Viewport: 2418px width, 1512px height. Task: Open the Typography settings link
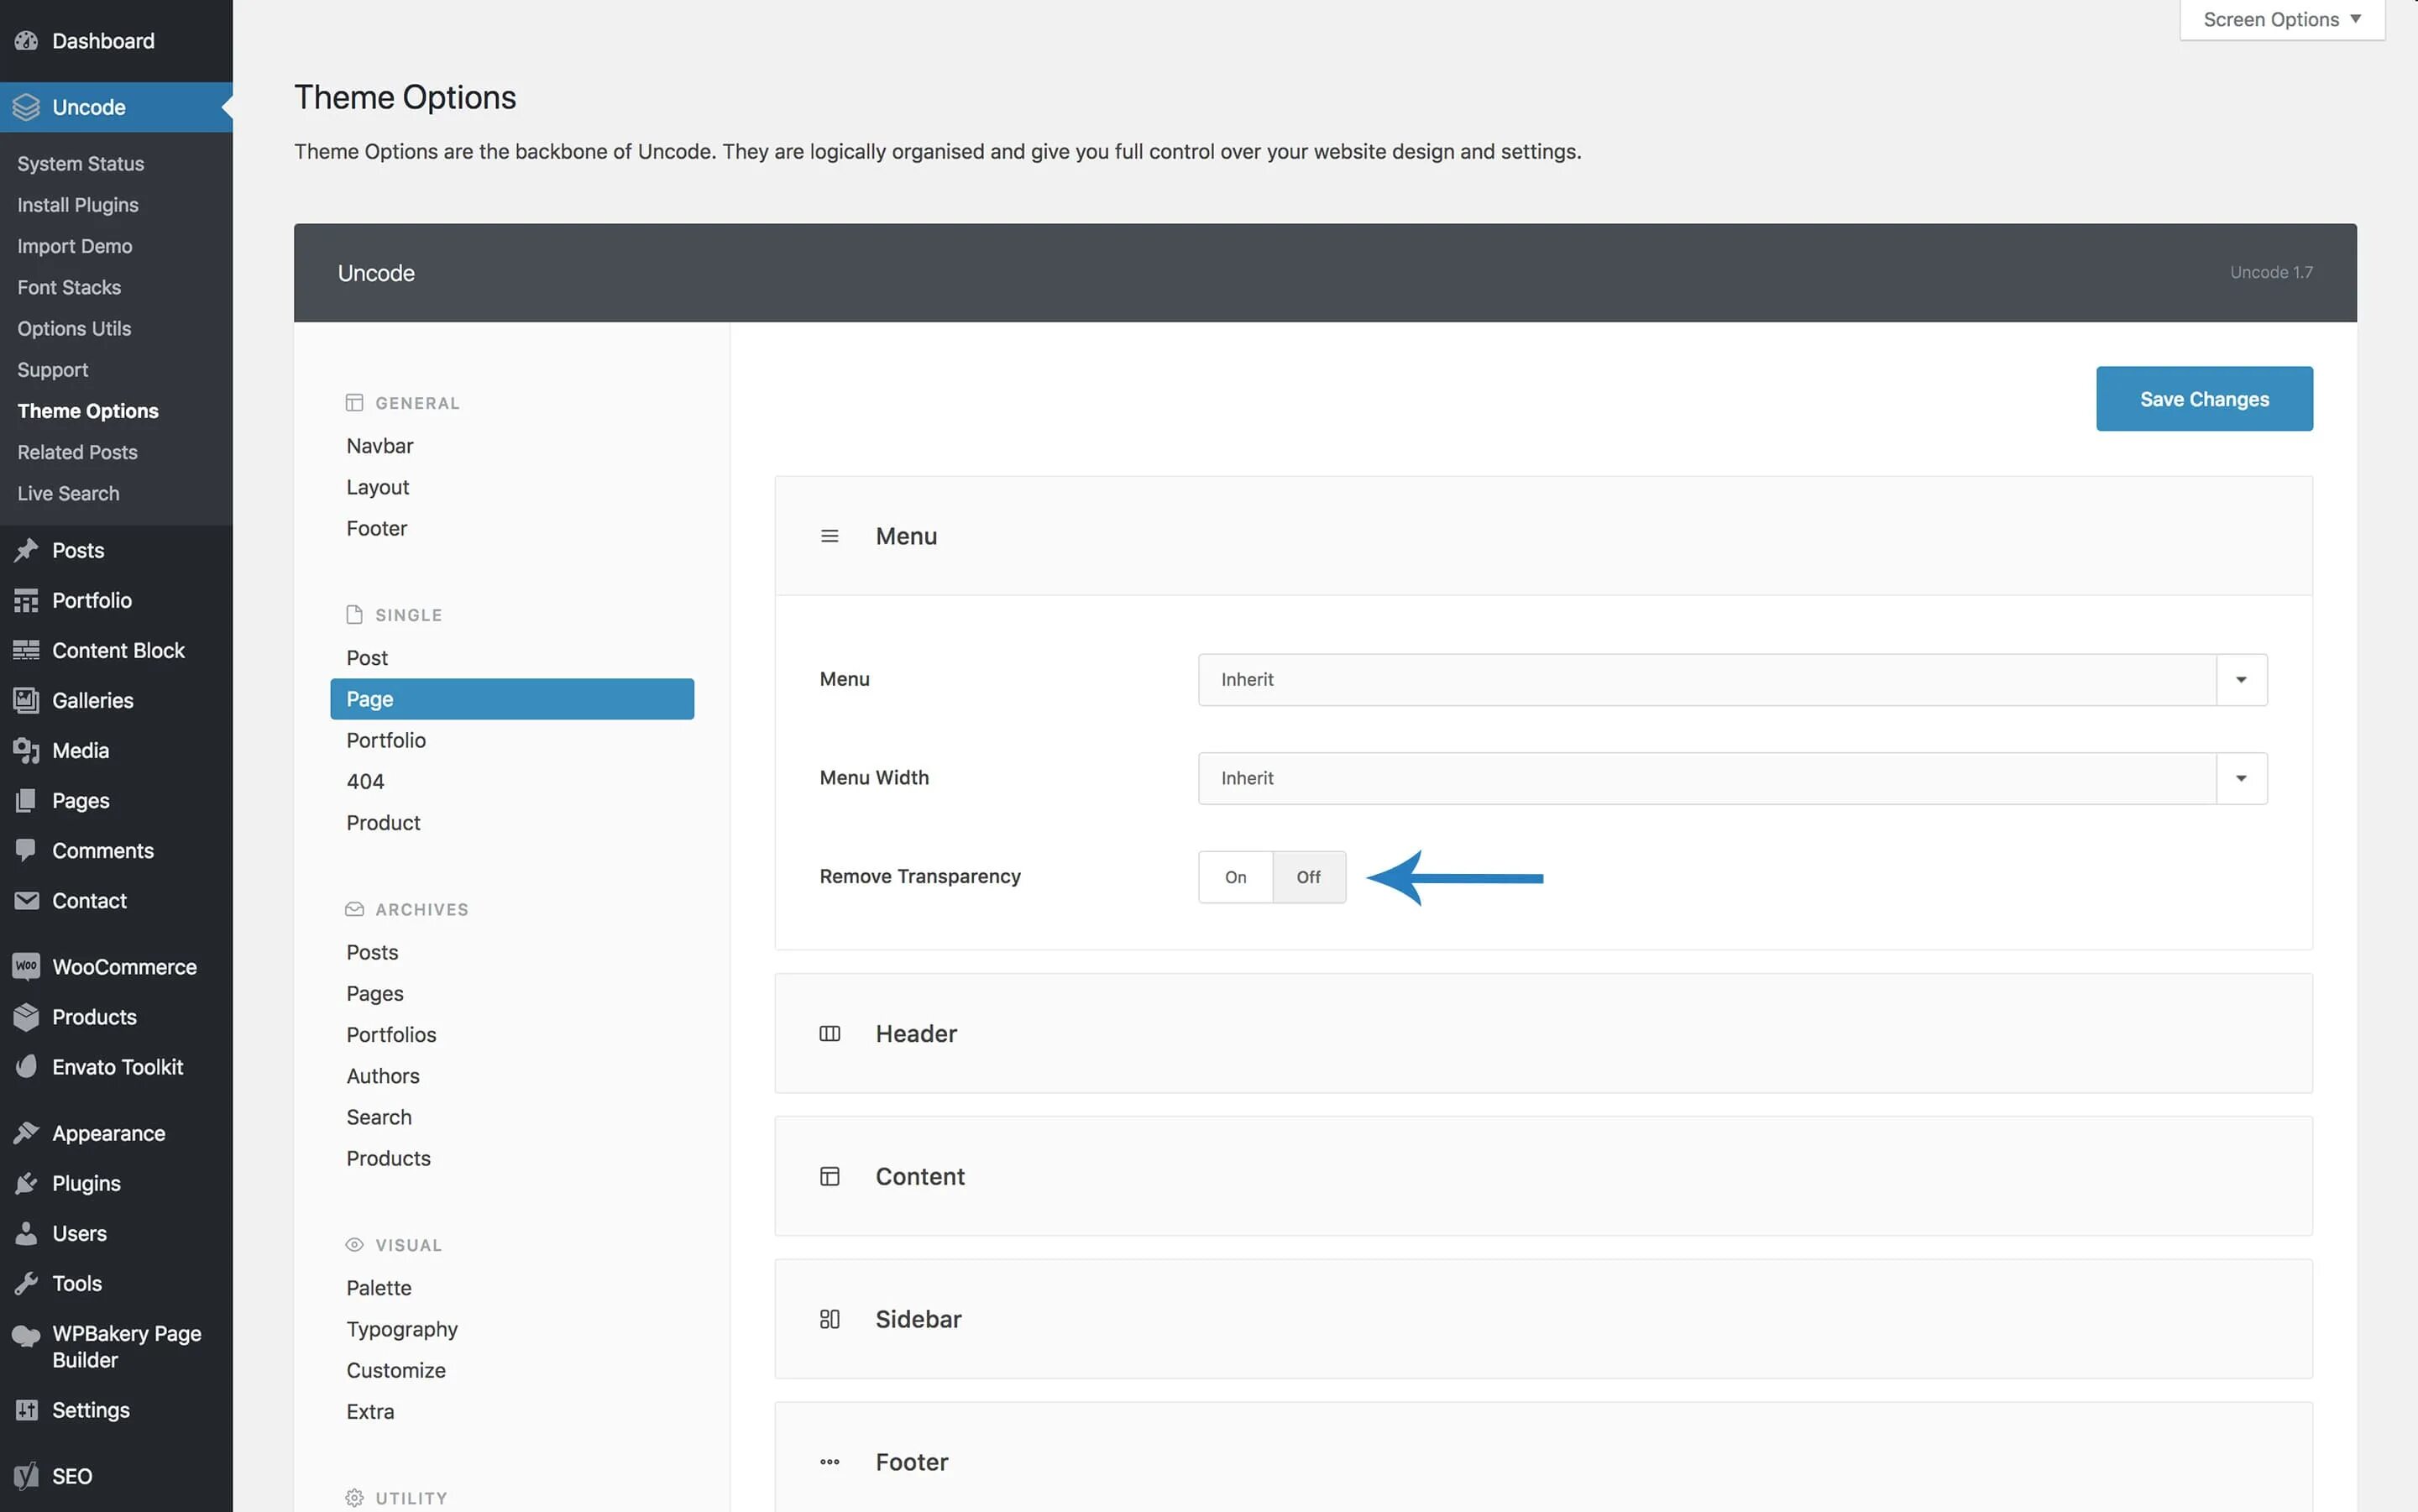tap(402, 1328)
